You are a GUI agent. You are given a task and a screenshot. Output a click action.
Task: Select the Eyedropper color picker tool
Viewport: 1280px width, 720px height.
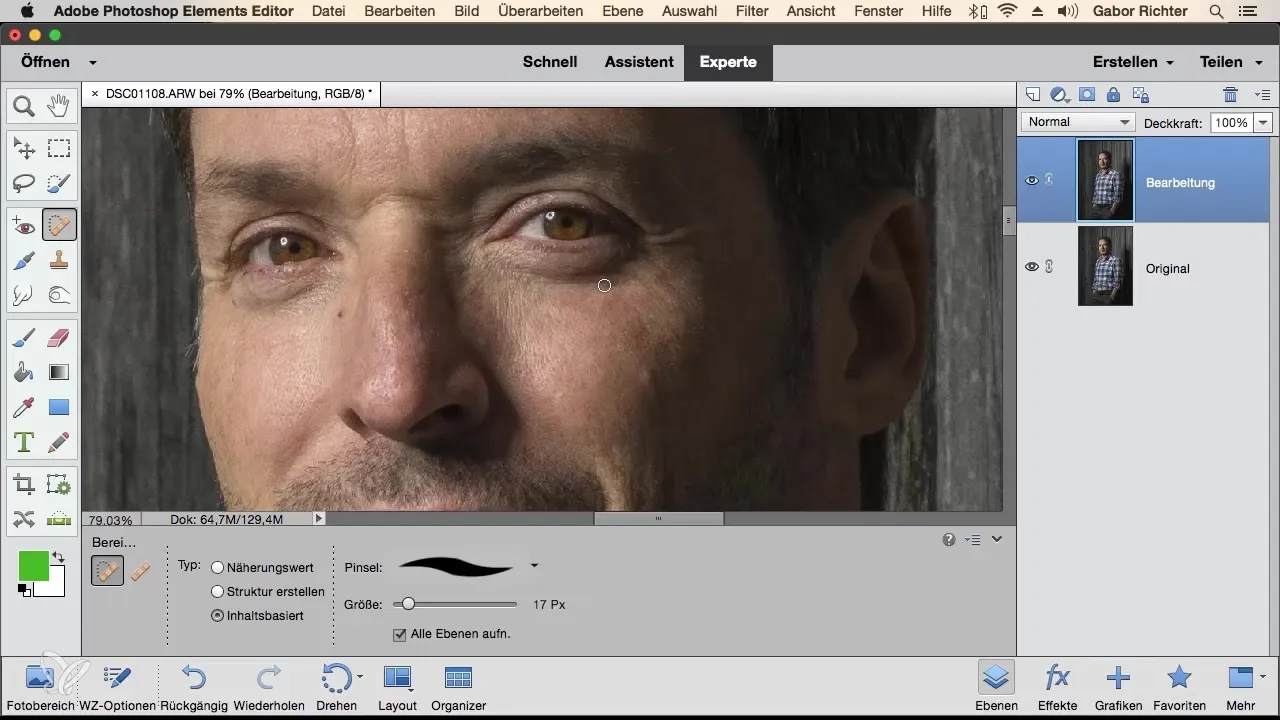24,407
